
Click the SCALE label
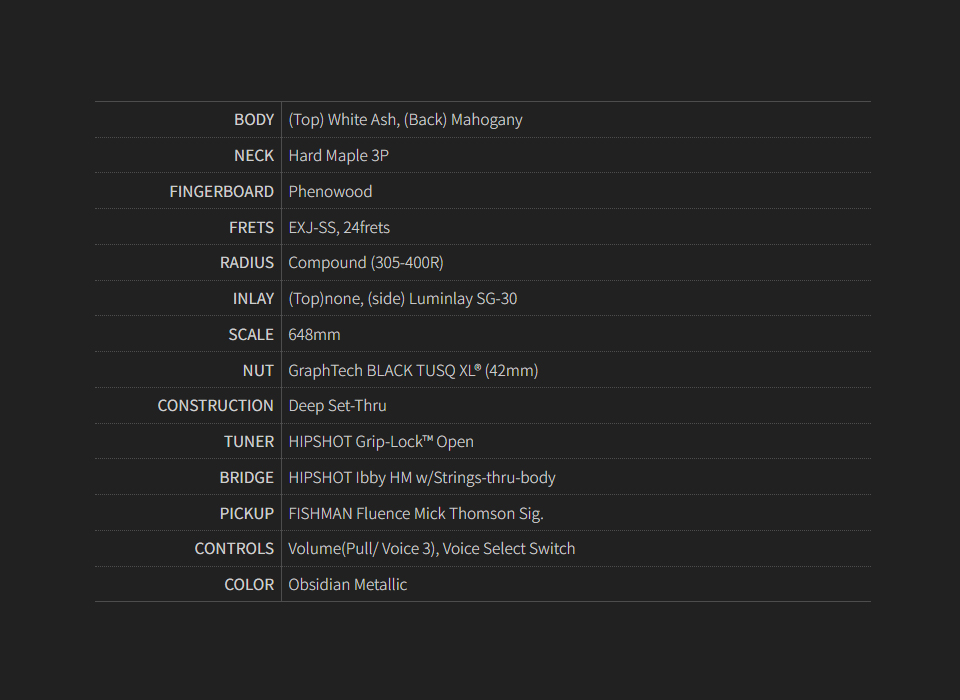[250, 335]
